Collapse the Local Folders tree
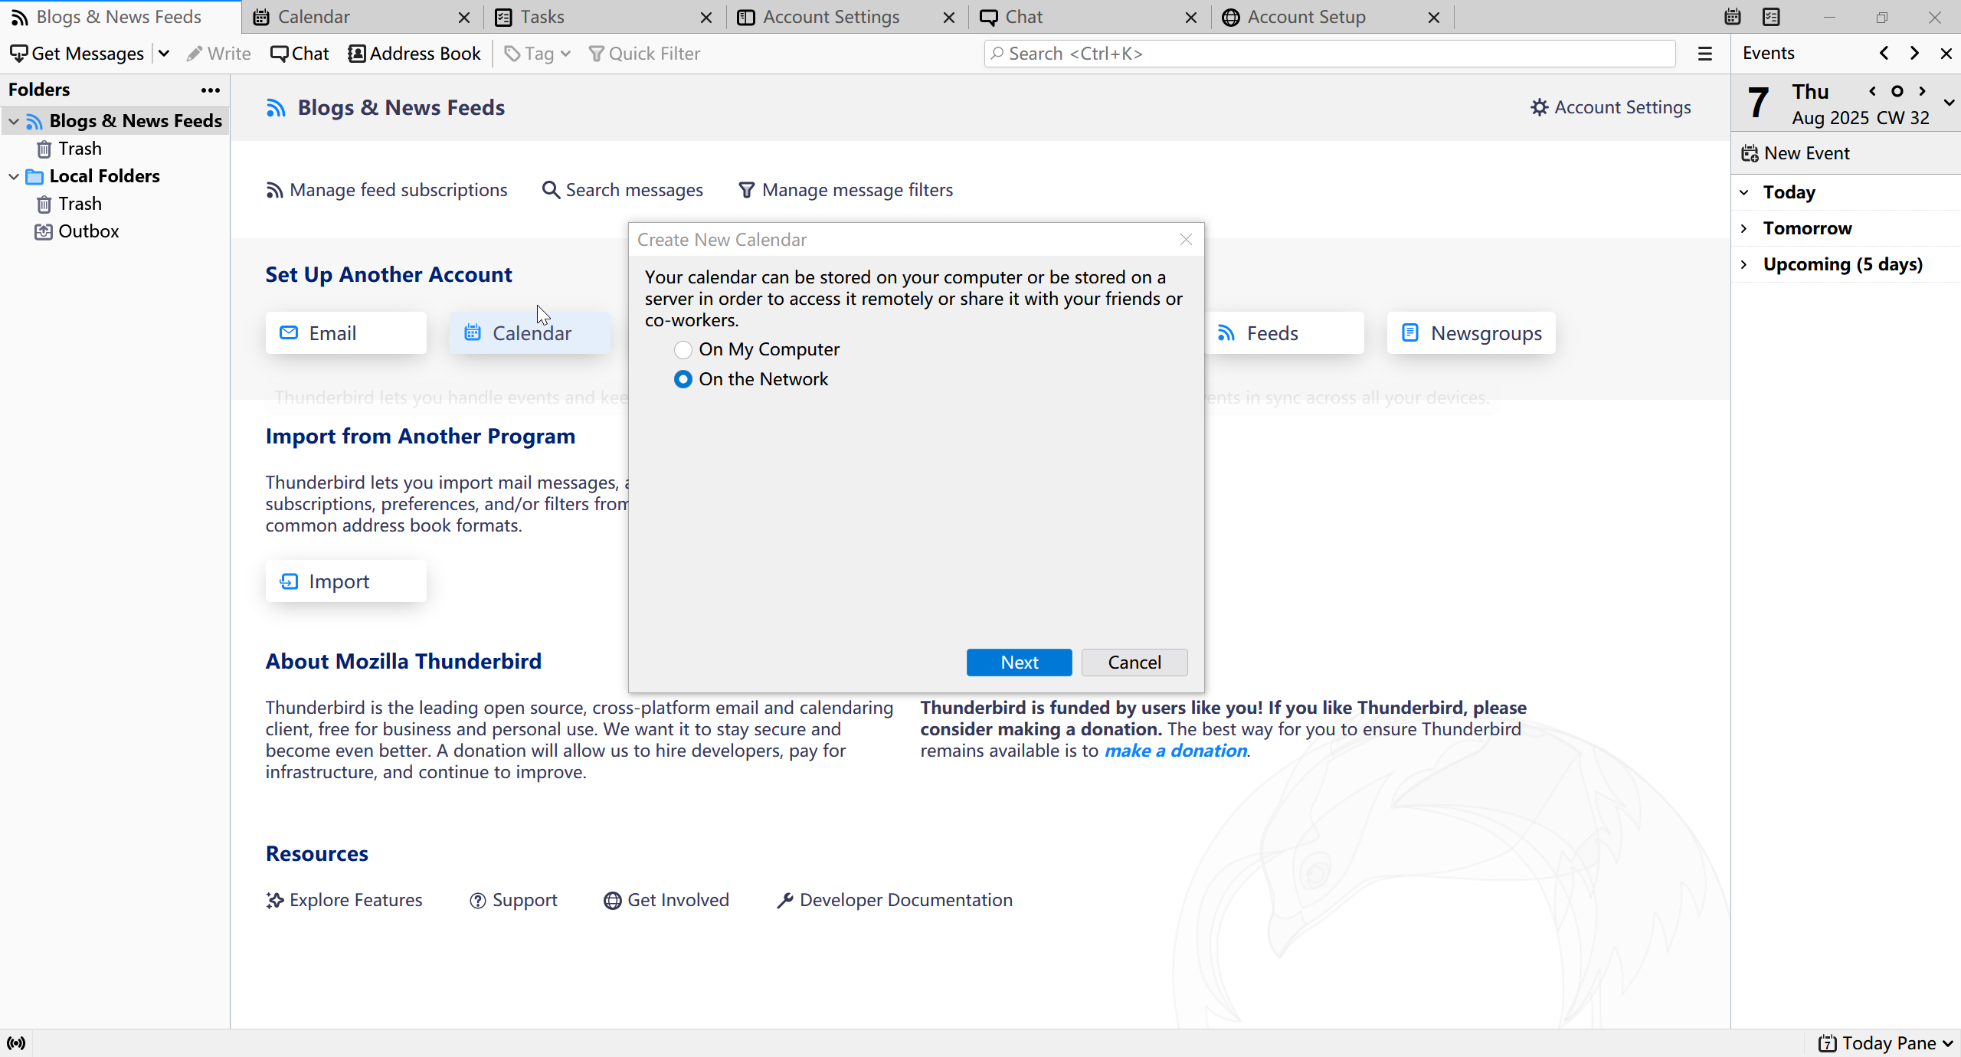 [14, 176]
